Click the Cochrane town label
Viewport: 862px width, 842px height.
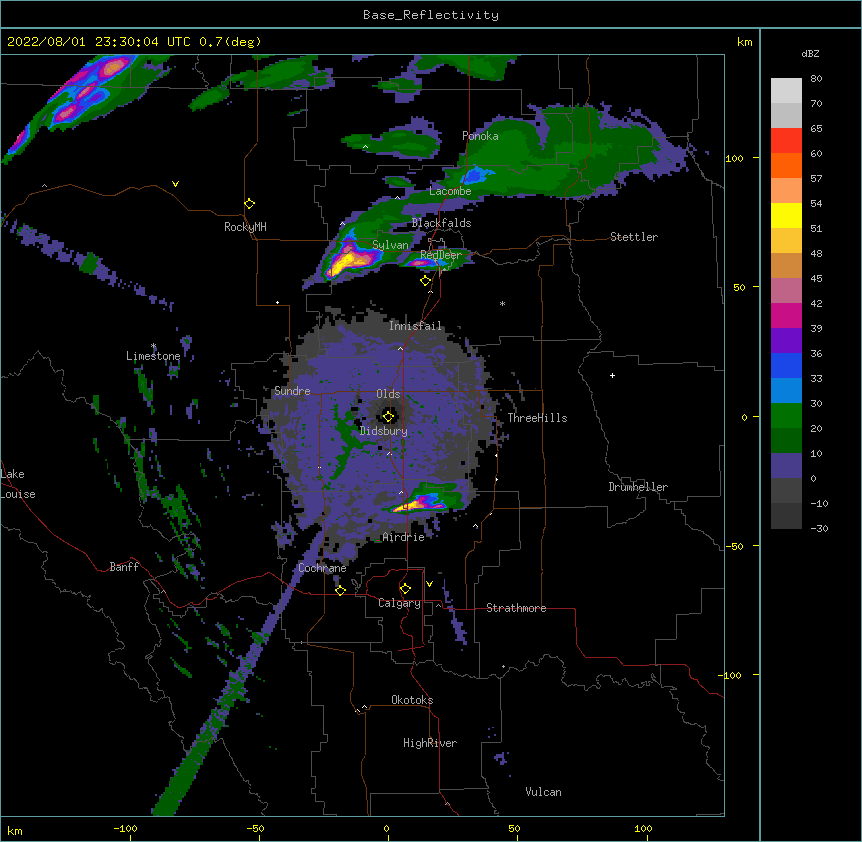click(322, 568)
